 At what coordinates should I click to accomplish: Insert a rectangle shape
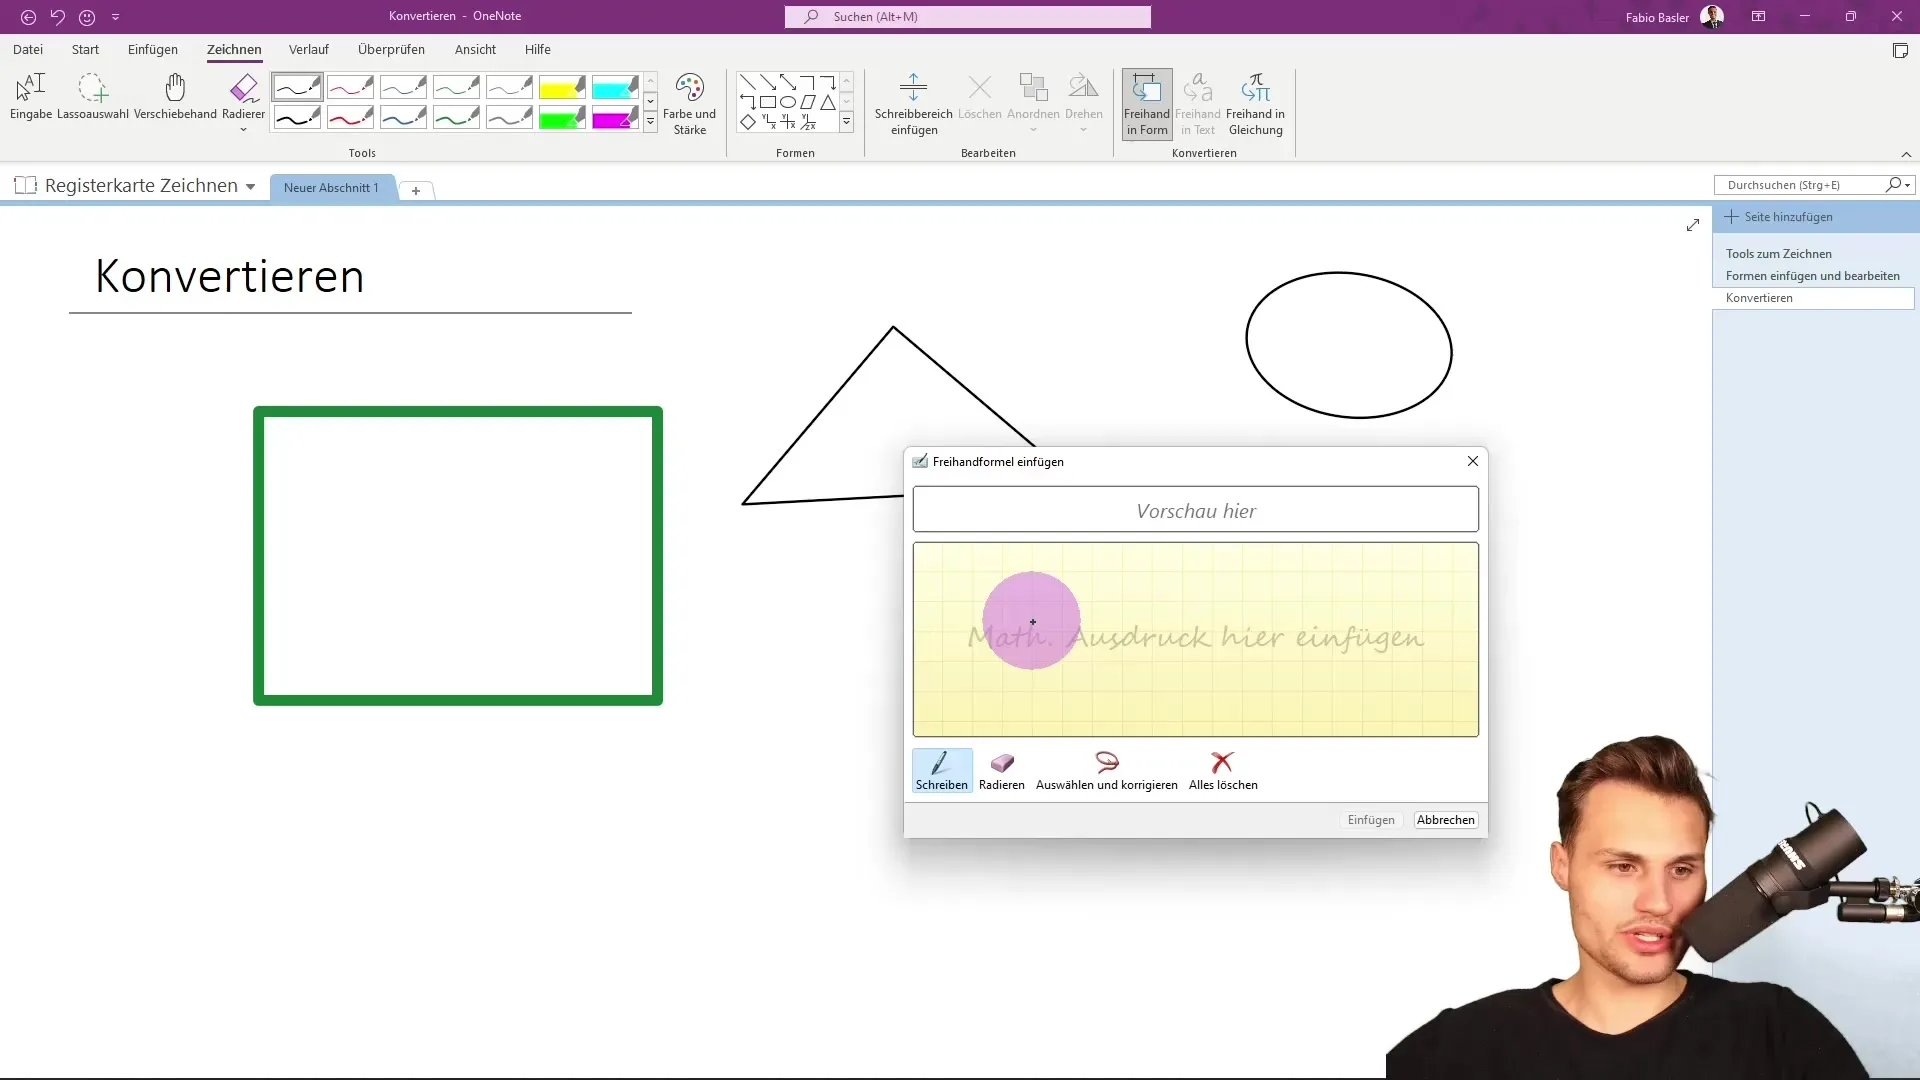[767, 102]
